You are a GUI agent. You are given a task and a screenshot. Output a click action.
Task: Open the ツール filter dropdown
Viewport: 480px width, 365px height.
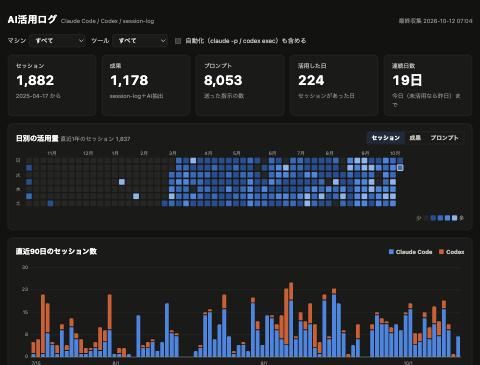point(140,41)
